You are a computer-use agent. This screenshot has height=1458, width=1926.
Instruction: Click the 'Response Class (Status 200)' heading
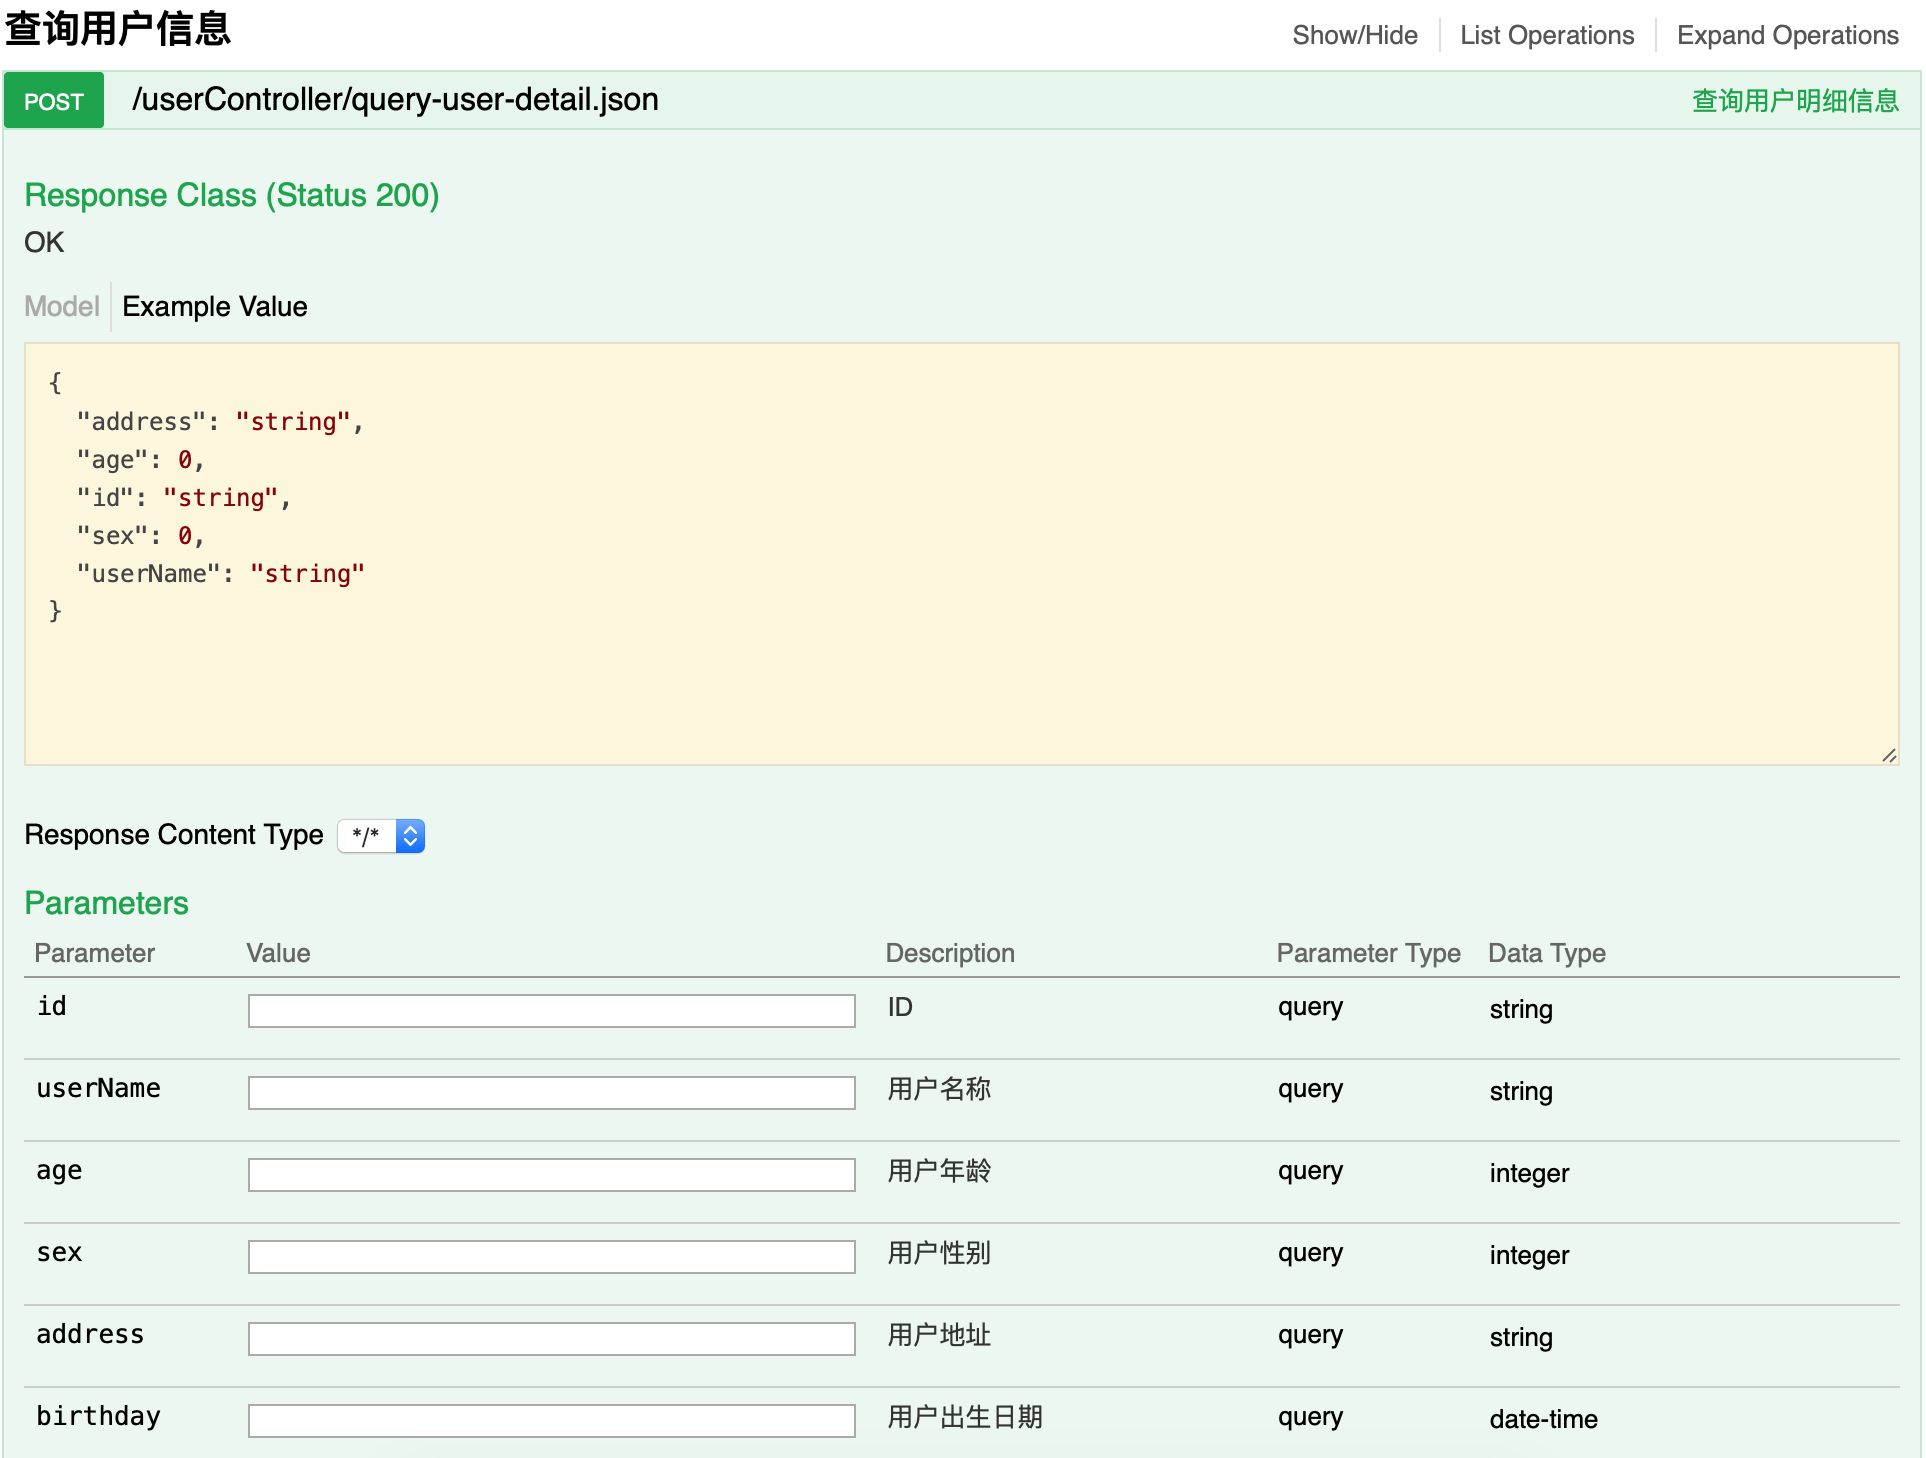coord(232,195)
